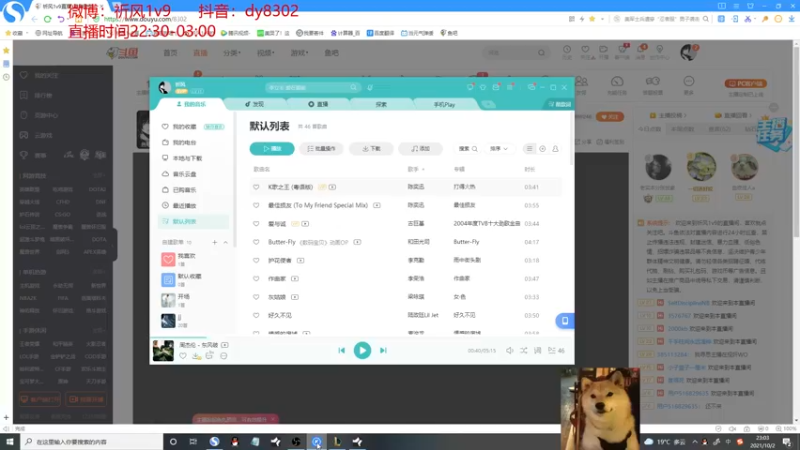Collapse the Douyu left sidebar handle
Screen dimensions: 800x450
(115, 245)
